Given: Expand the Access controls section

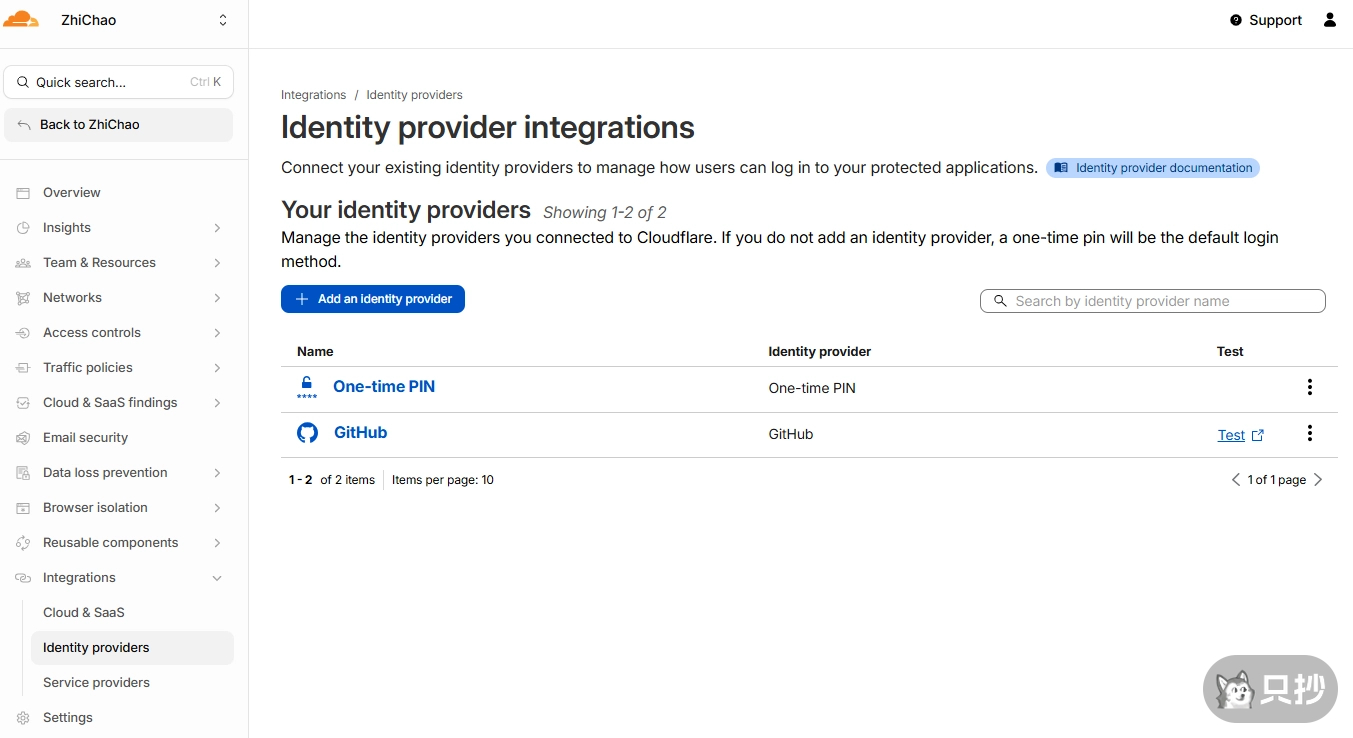Looking at the screenshot, I should 217,333.
